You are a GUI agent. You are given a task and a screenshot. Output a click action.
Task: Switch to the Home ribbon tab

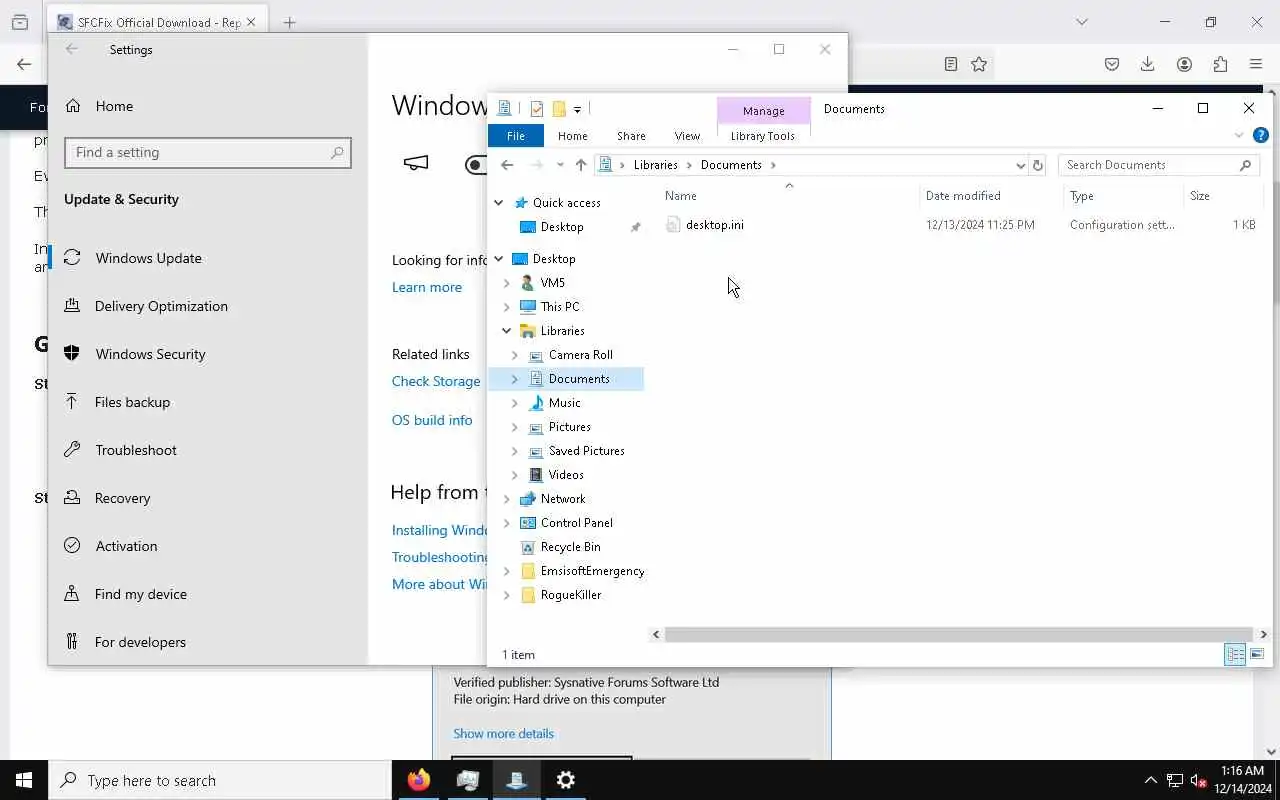572,136
